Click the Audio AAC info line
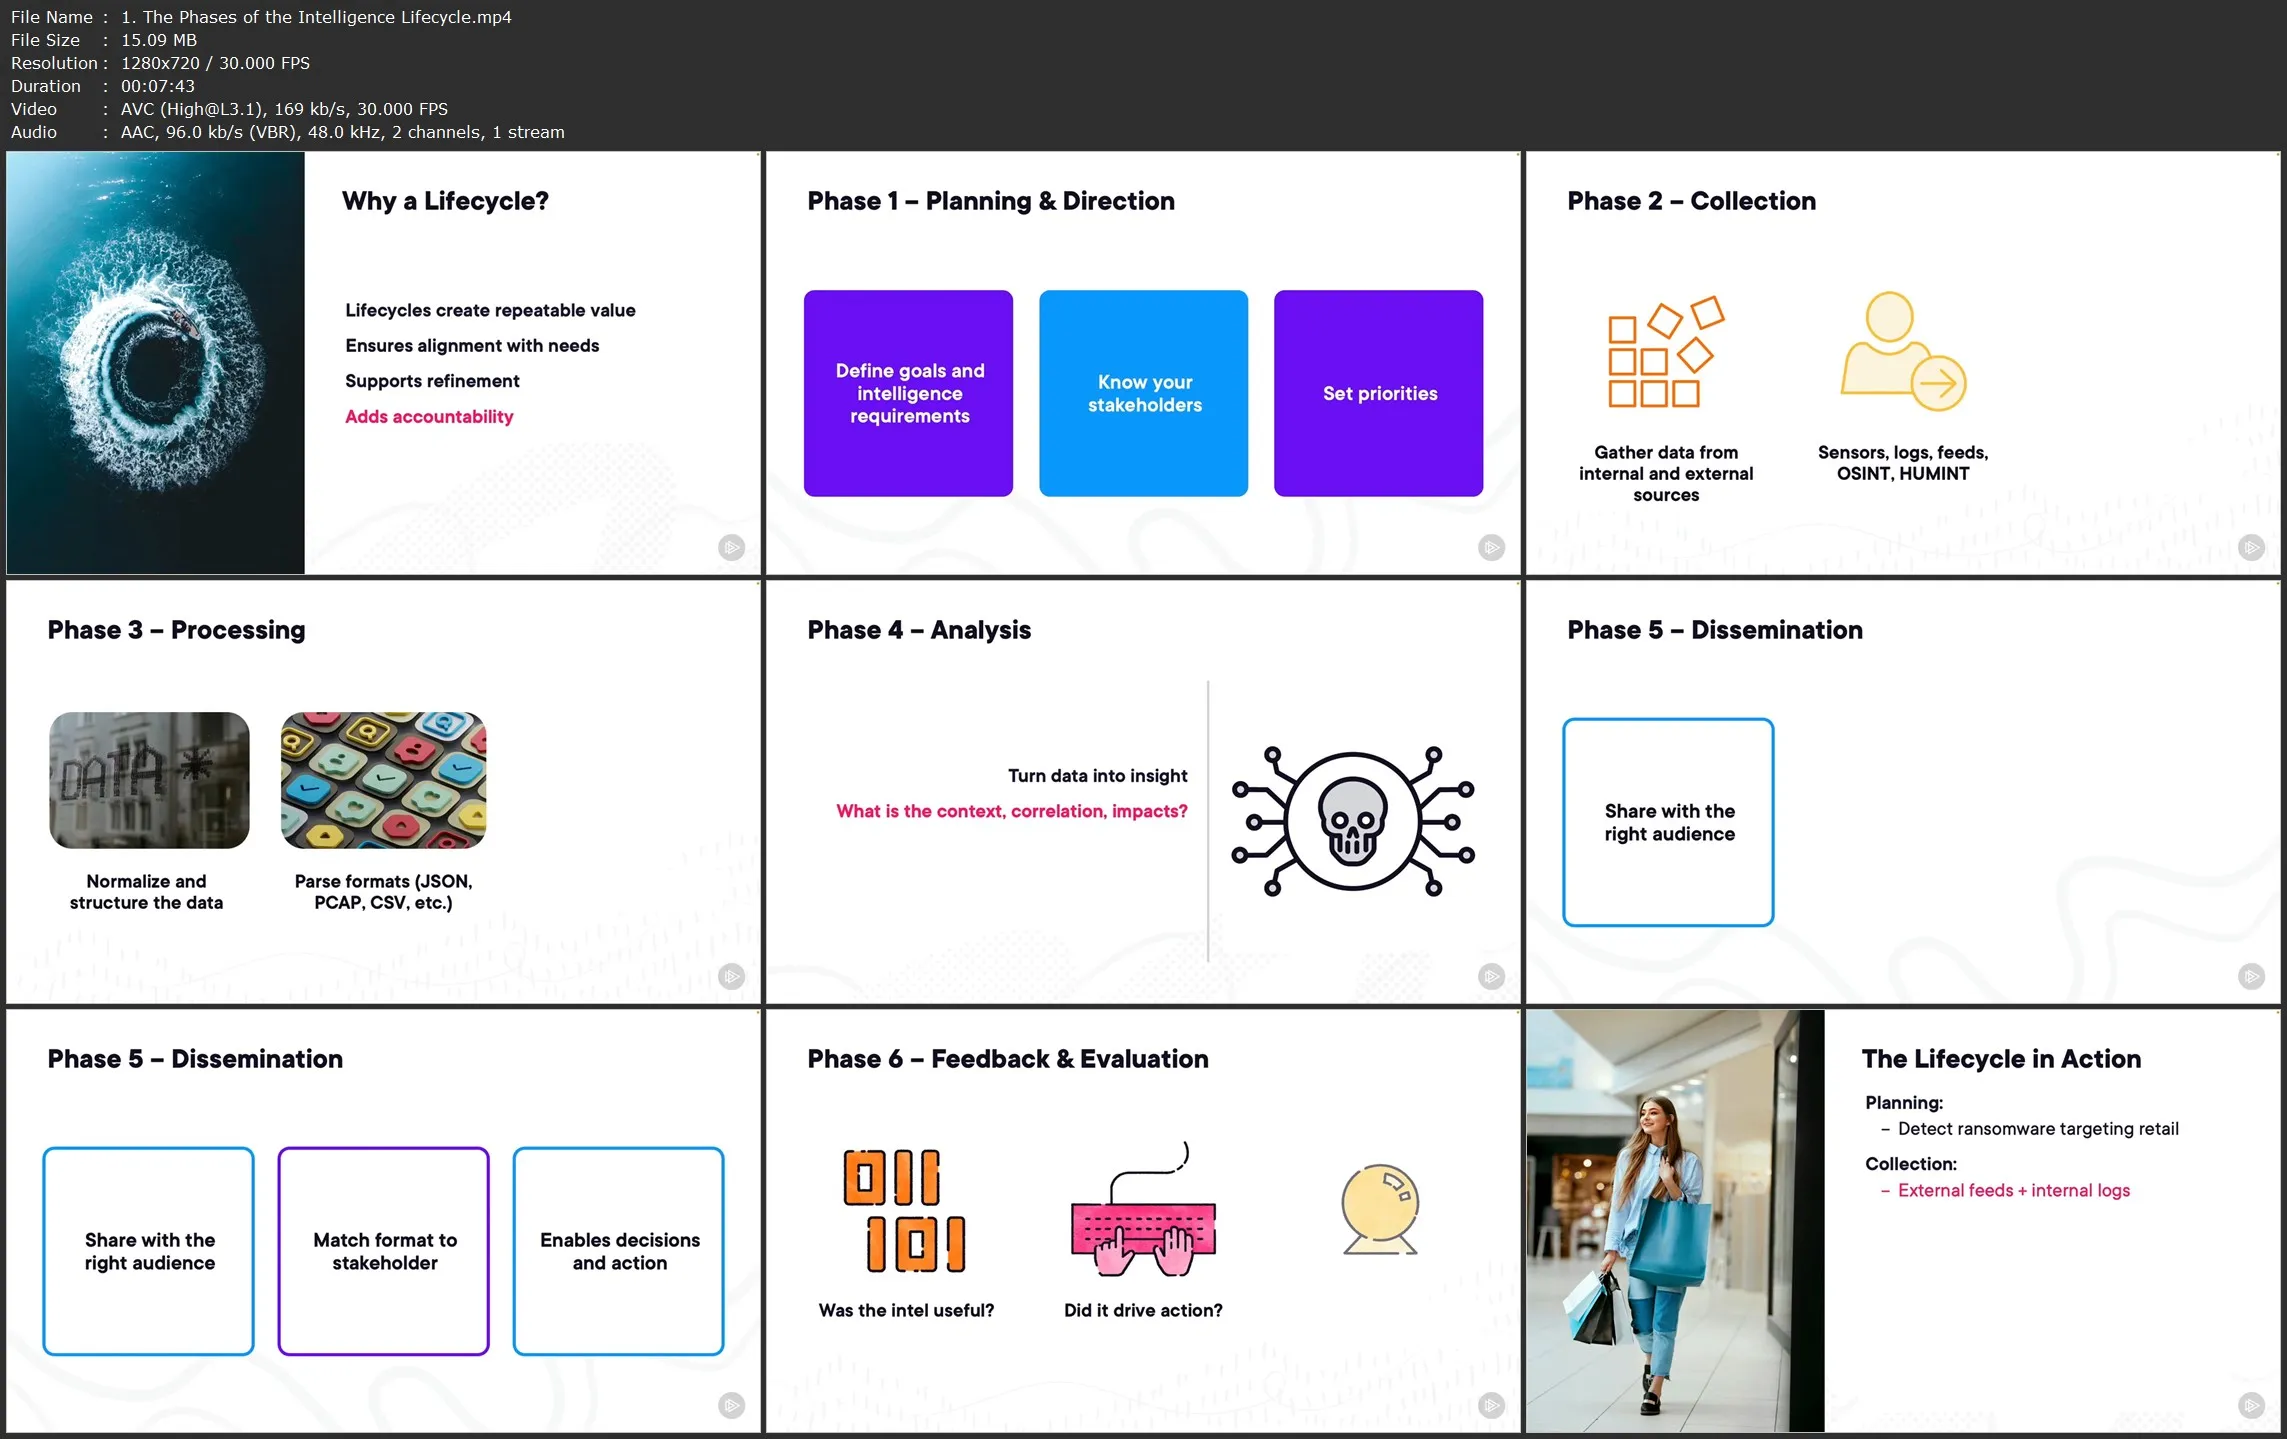 (288, 132)
